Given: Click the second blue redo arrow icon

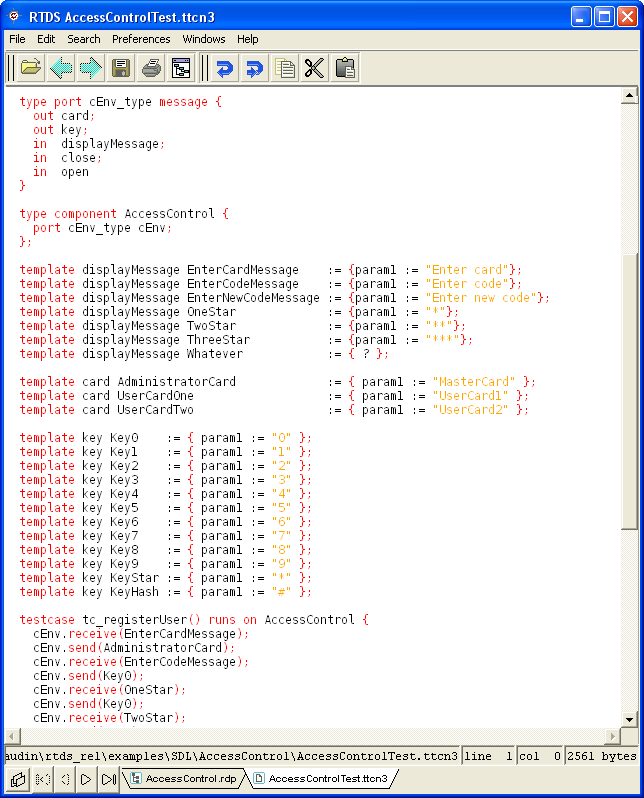Looking at the screenshot, I should tap(255, 68).
